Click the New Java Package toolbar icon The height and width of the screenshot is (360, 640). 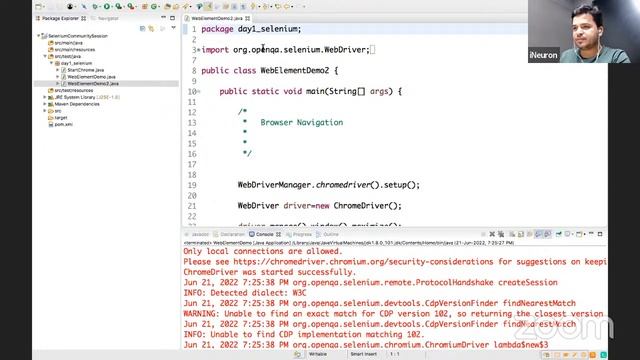click(x=144, y=7)
